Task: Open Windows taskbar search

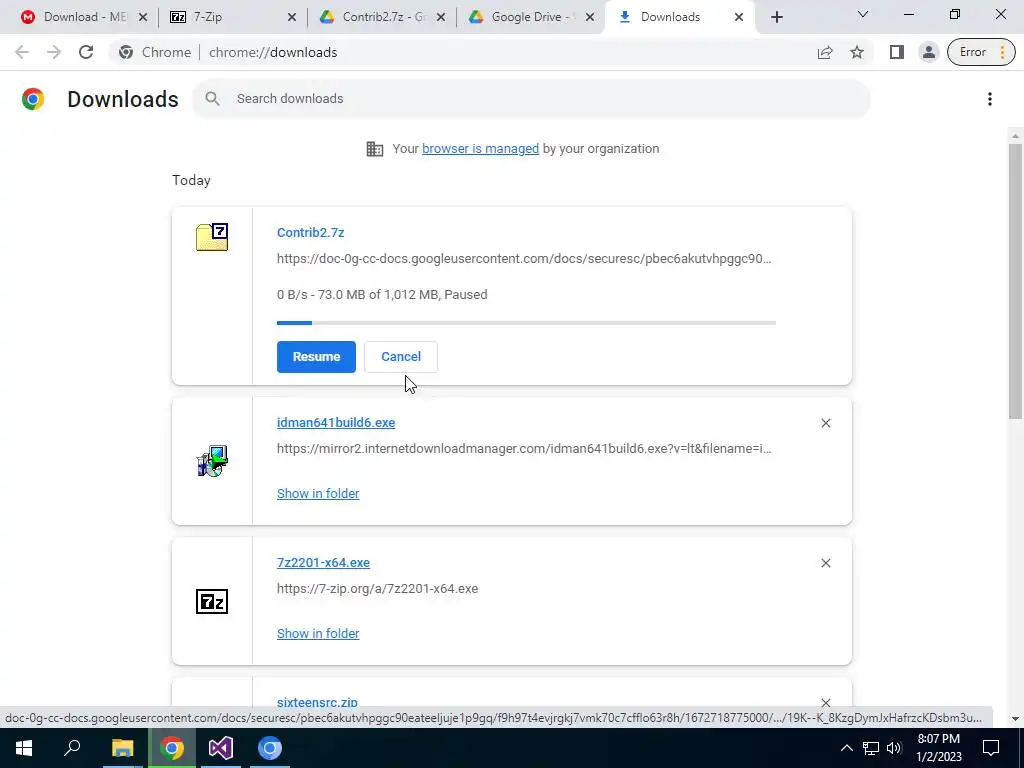Action: point(72,748)
